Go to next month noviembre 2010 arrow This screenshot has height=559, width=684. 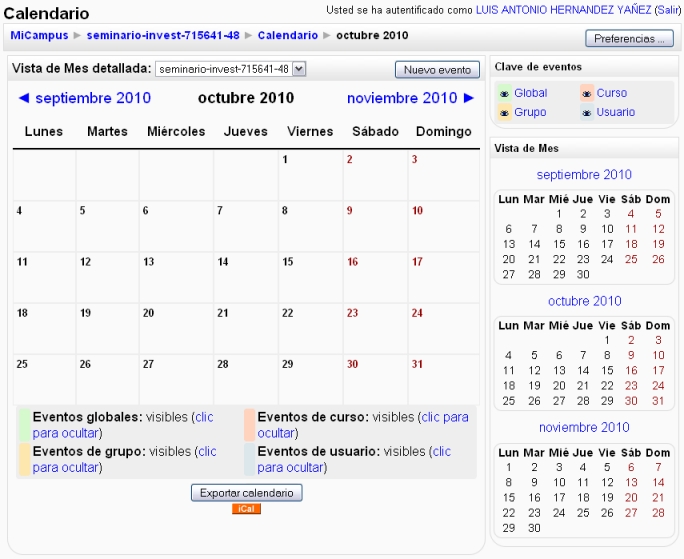(x=469, y=98)
